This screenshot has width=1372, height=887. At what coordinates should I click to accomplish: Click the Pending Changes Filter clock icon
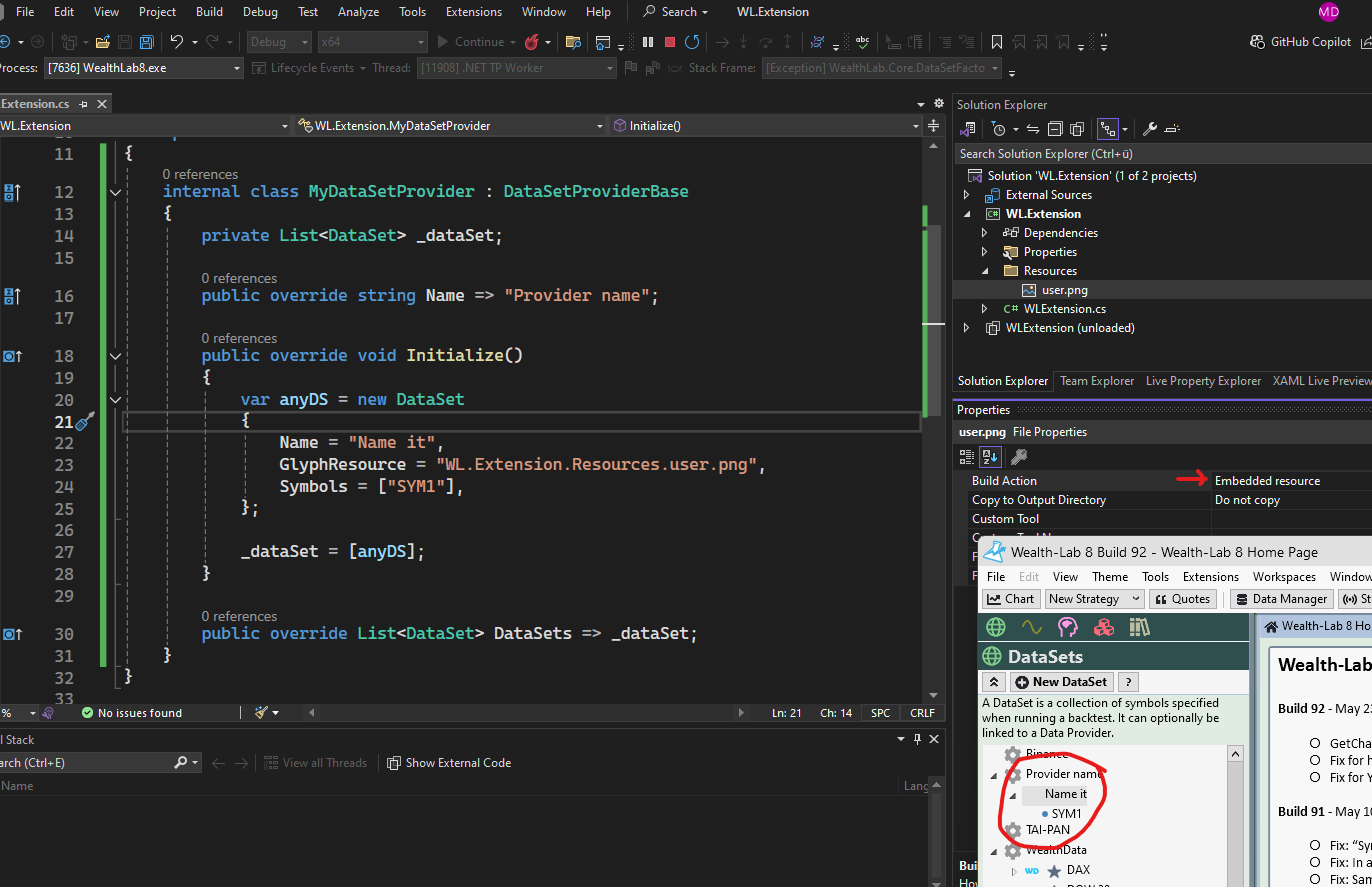click(998, 129)
